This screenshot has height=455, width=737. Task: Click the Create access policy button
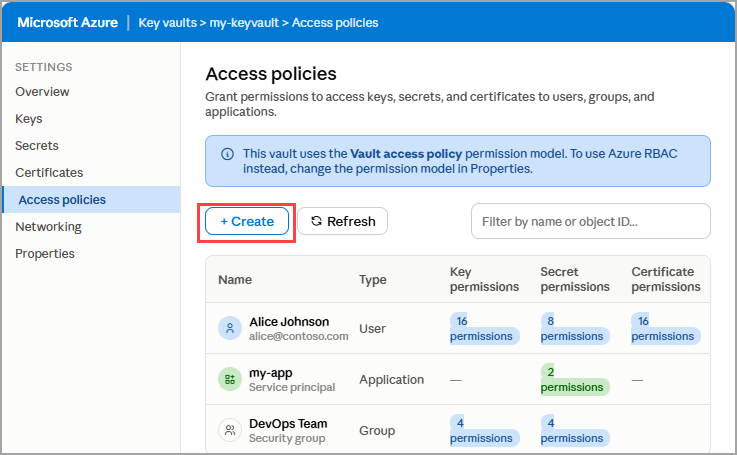tap(247, 221)
